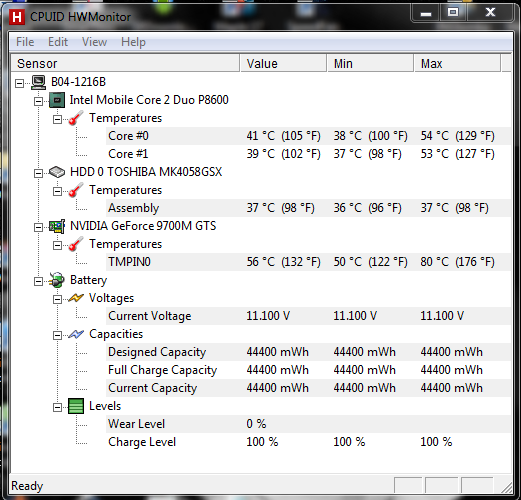Collapse the Battery tree node

[39, 281]
